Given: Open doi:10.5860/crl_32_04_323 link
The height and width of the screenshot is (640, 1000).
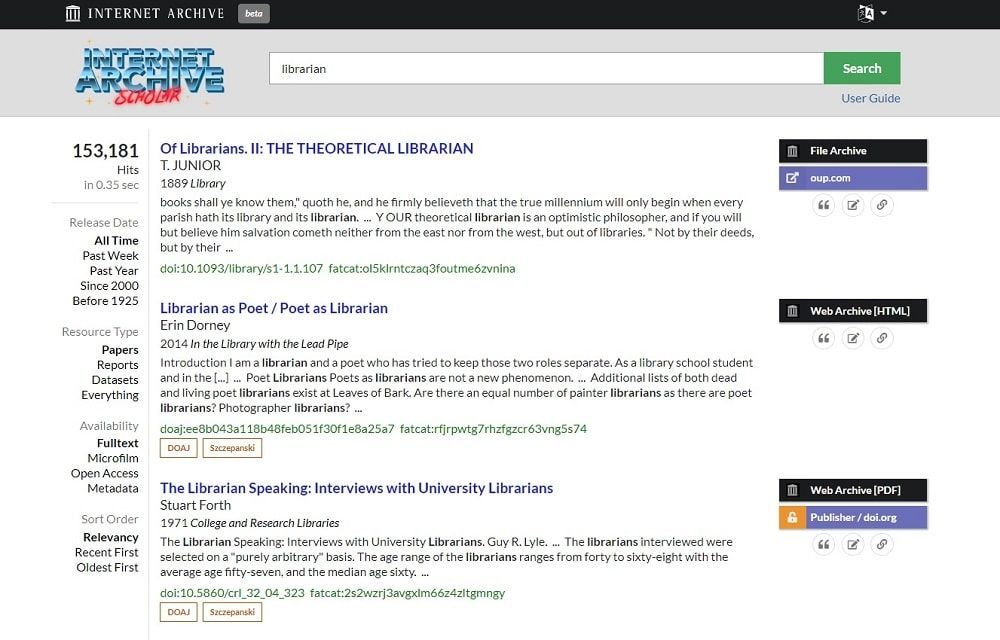Looking at the screenshot, I should [232, 593].
